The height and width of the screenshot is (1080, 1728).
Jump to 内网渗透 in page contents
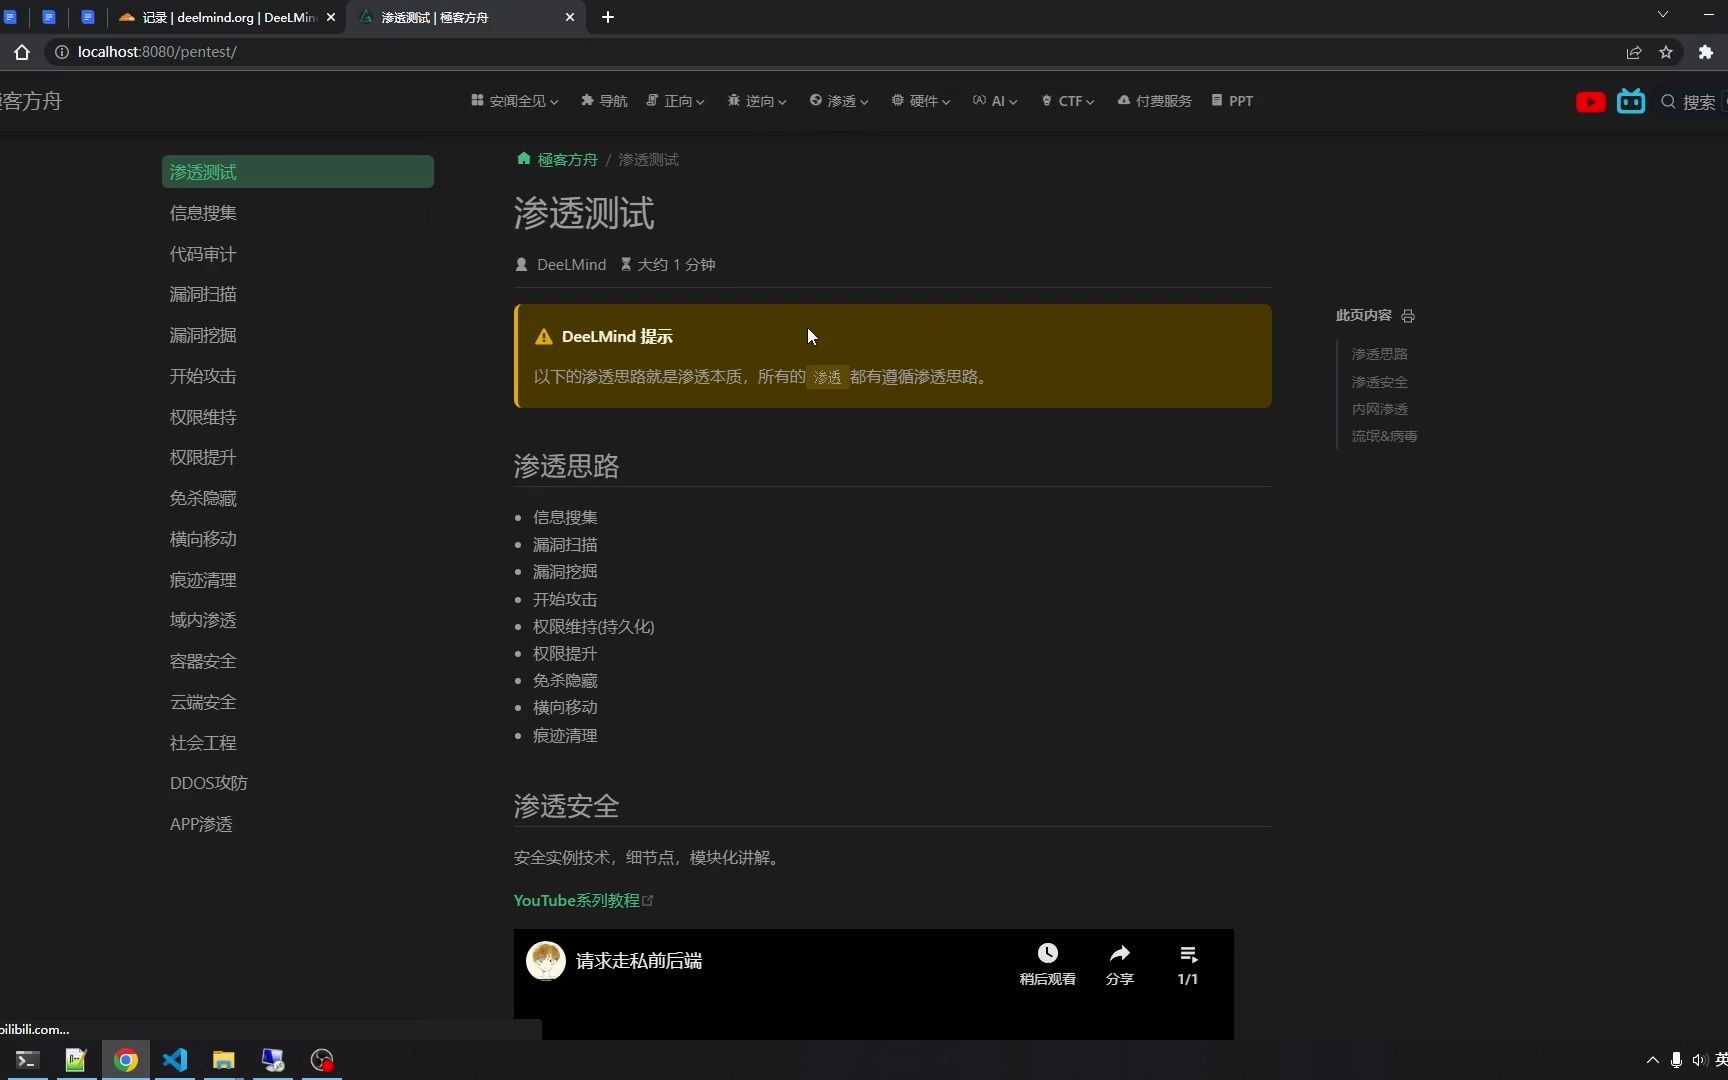point(1379,409)
